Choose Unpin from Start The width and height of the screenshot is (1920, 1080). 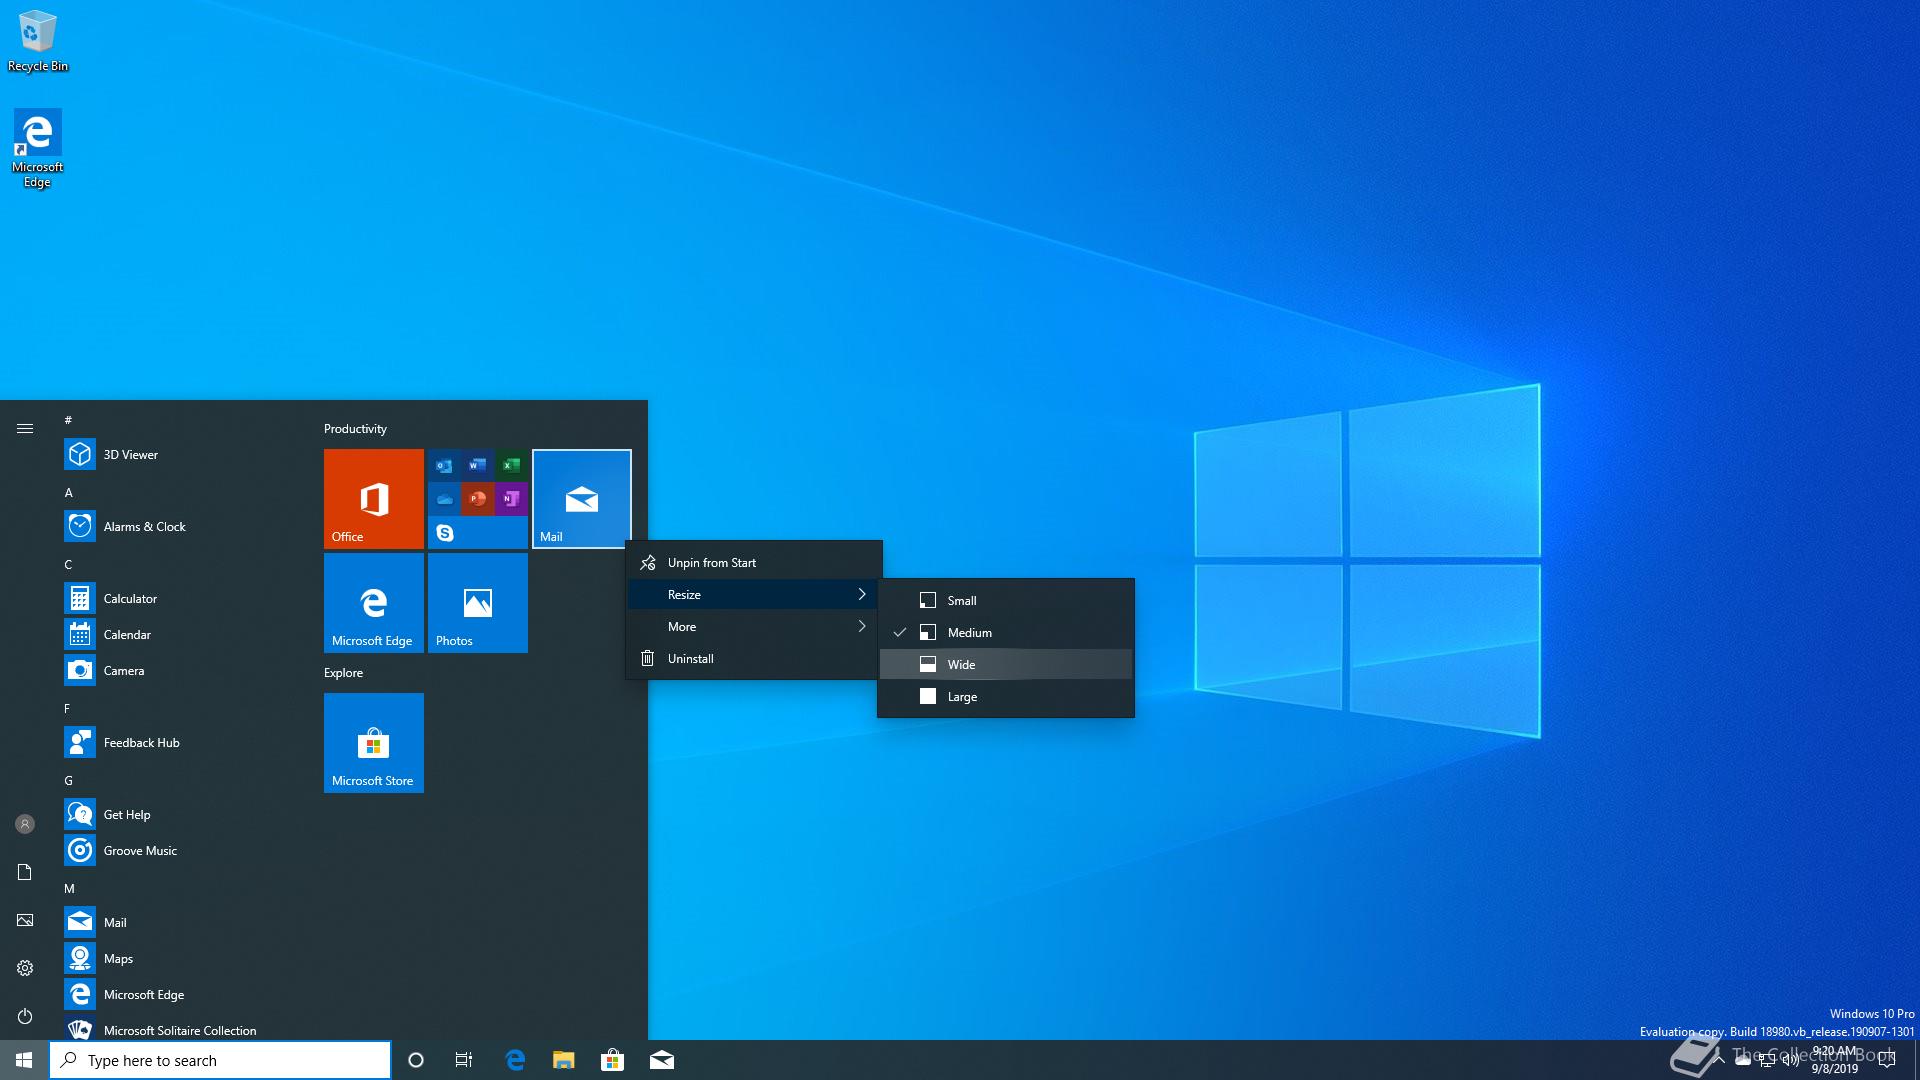[754, 562]
